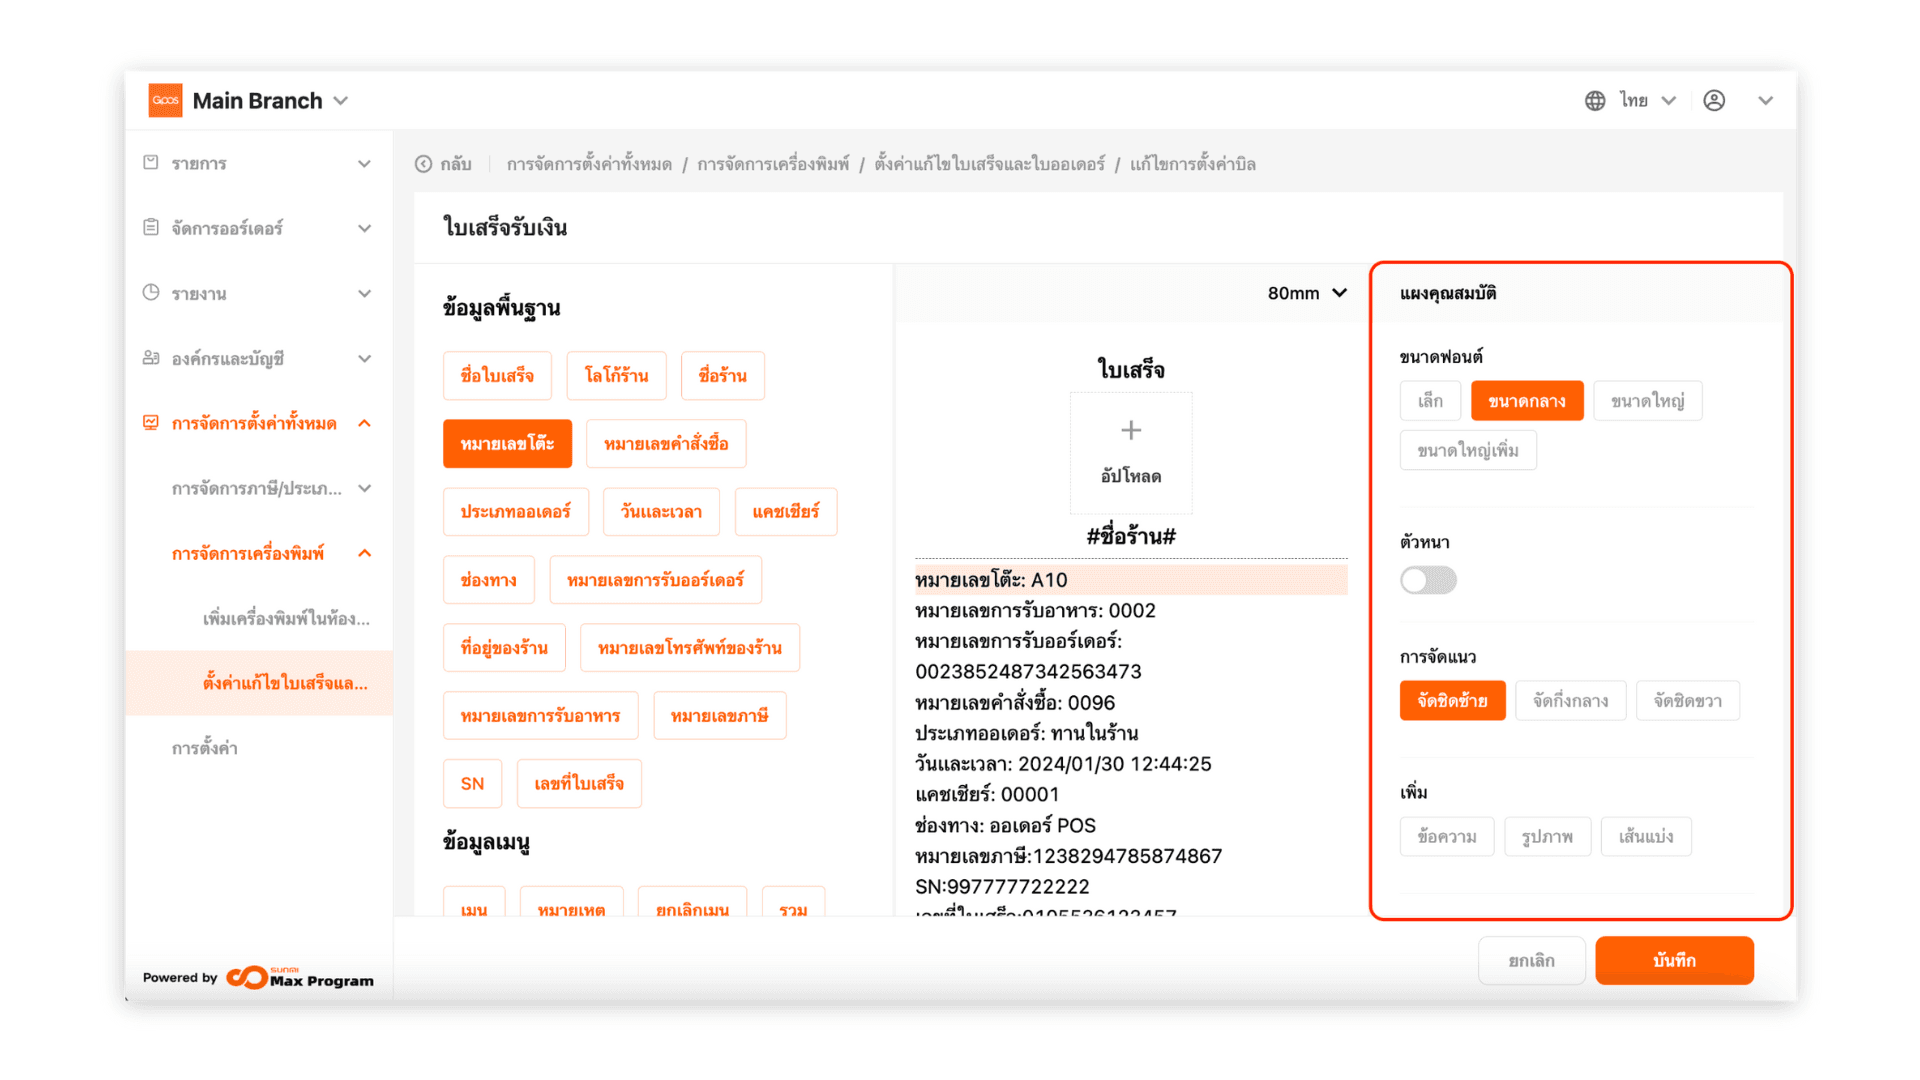Click the โลโก้ร้าน field tag
The height and width of the screenshot is (1080, 1920).
pos(616,376)
